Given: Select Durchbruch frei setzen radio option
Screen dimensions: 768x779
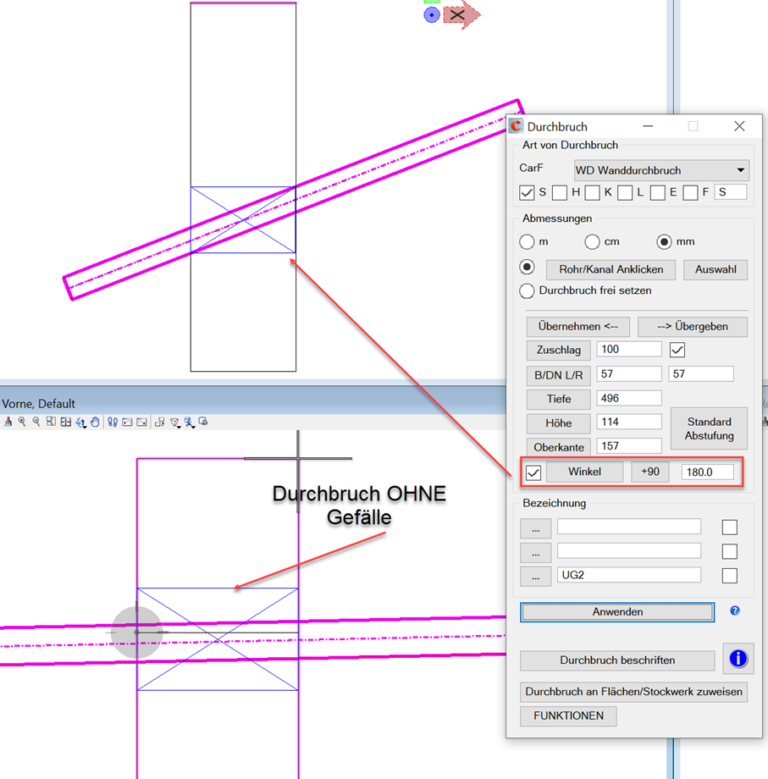Looking at the screenshot, I should [527, 291].
